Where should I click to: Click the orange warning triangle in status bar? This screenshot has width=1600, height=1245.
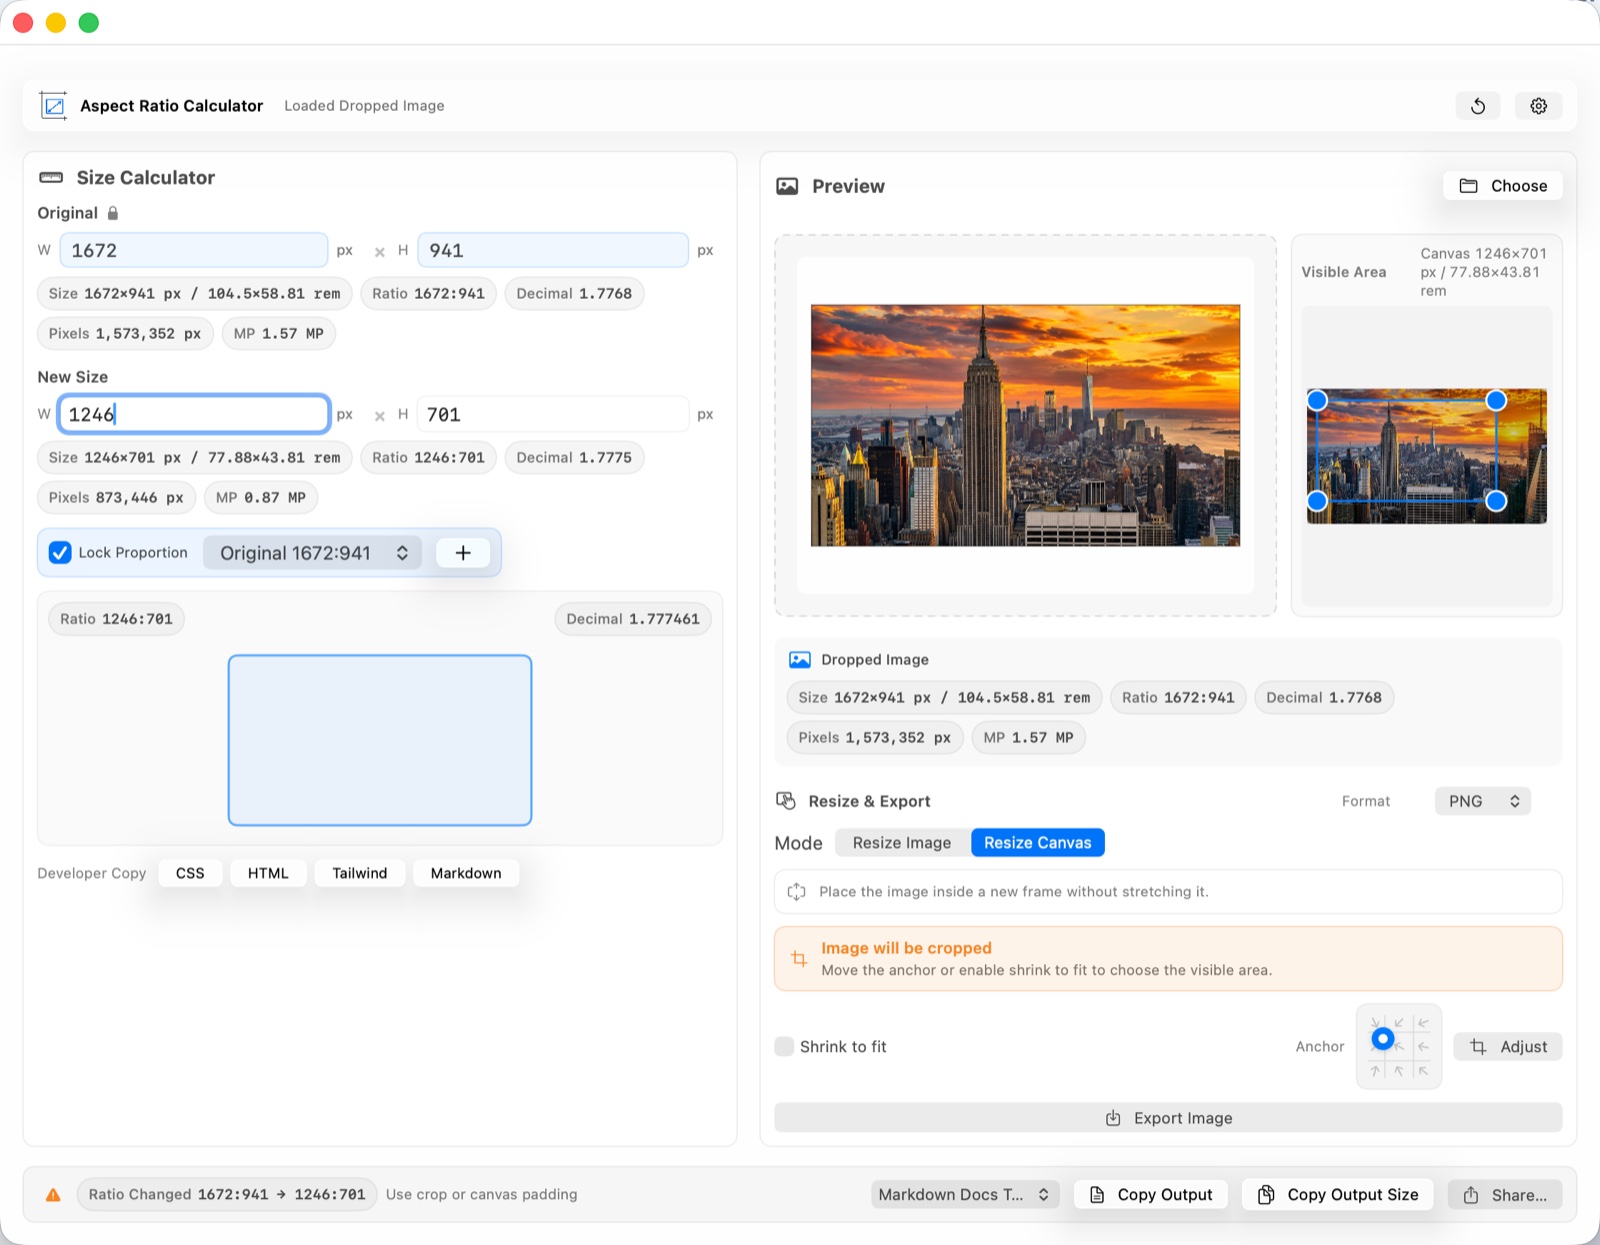click(x=54, y=1195)
